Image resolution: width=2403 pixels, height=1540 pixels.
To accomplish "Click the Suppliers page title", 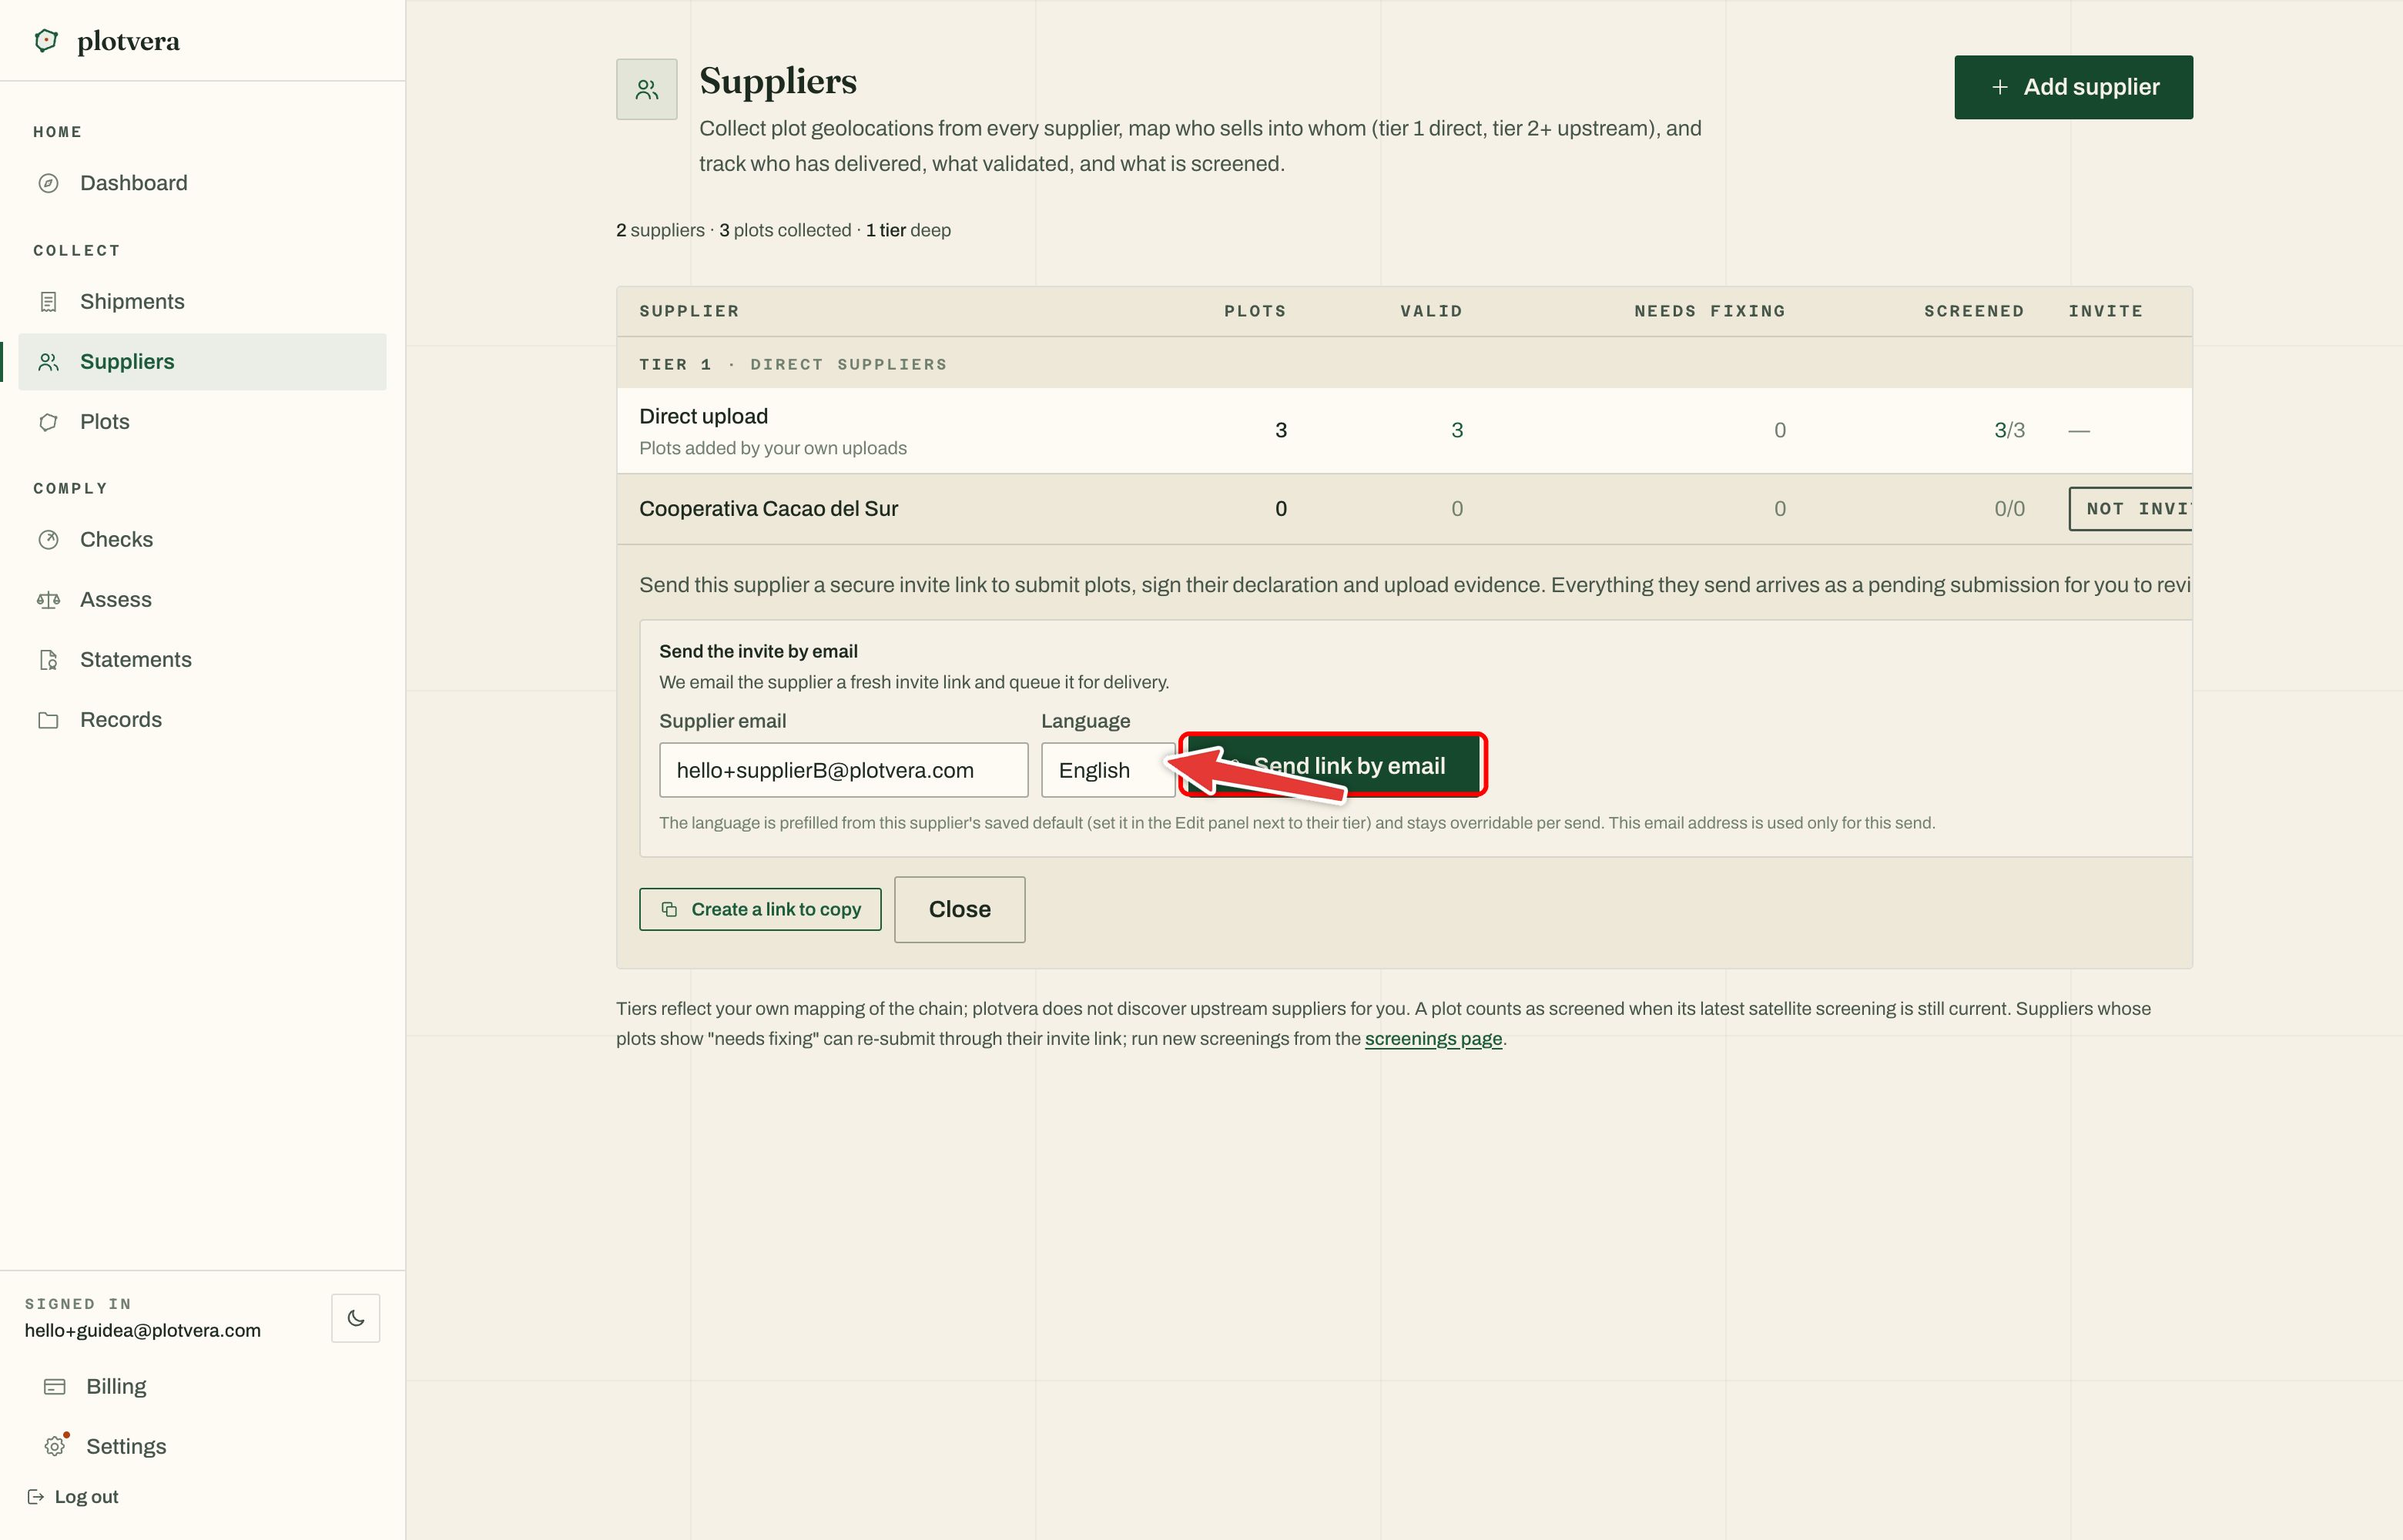I will [778, 81].
